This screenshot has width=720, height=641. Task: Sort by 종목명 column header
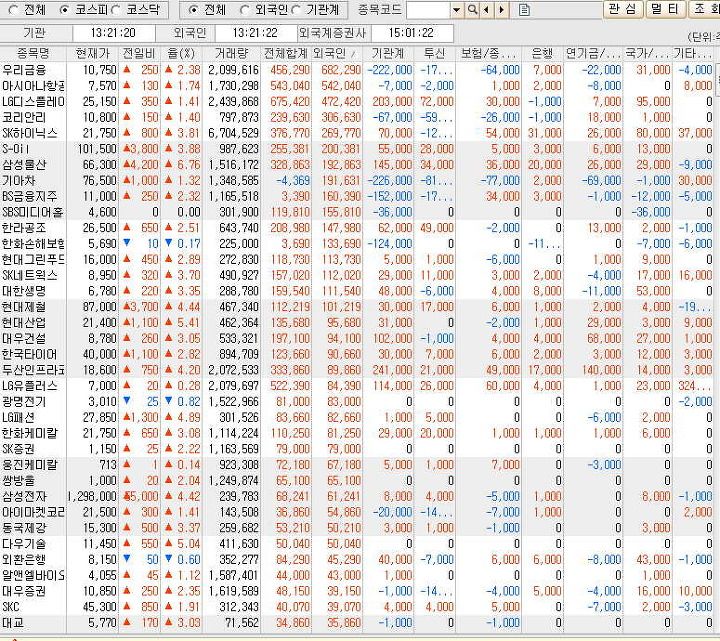[33, 53]
